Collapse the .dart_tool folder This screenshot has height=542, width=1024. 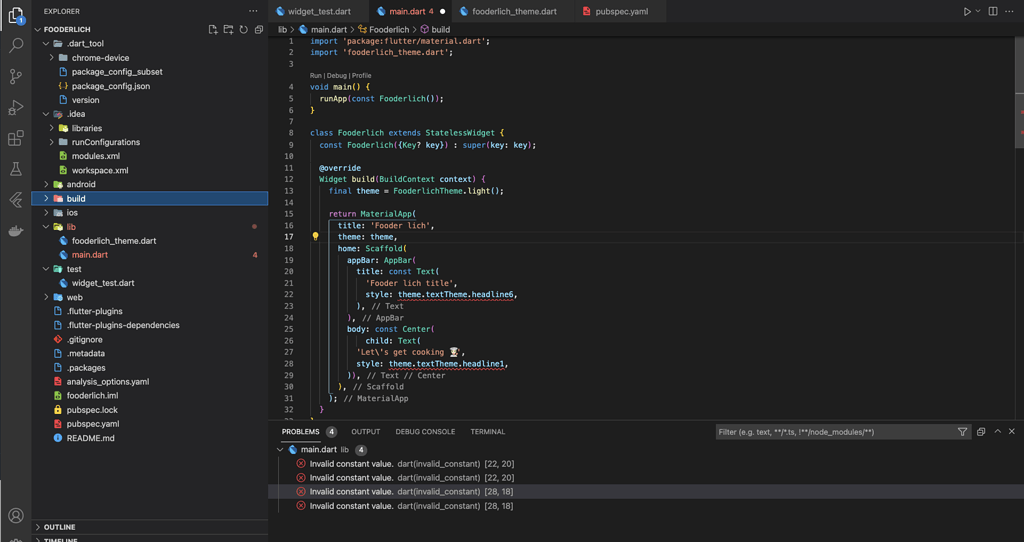coord(46,44)
